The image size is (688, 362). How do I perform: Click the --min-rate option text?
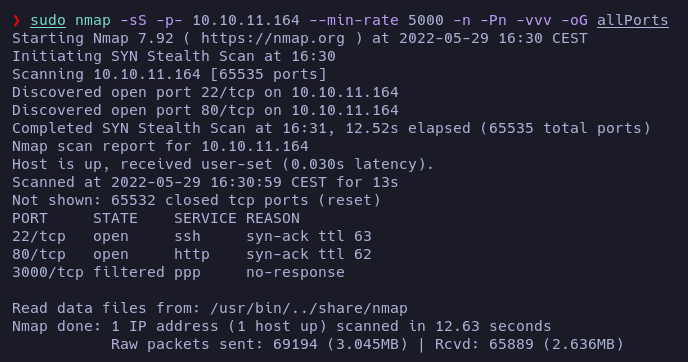point(354,20)
